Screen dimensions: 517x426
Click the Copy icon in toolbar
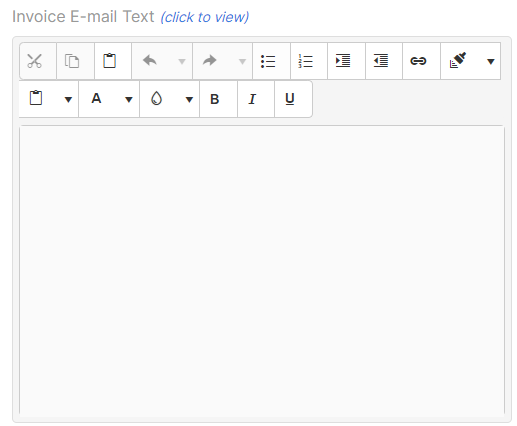pyautogui.click(x=72, y=61)
